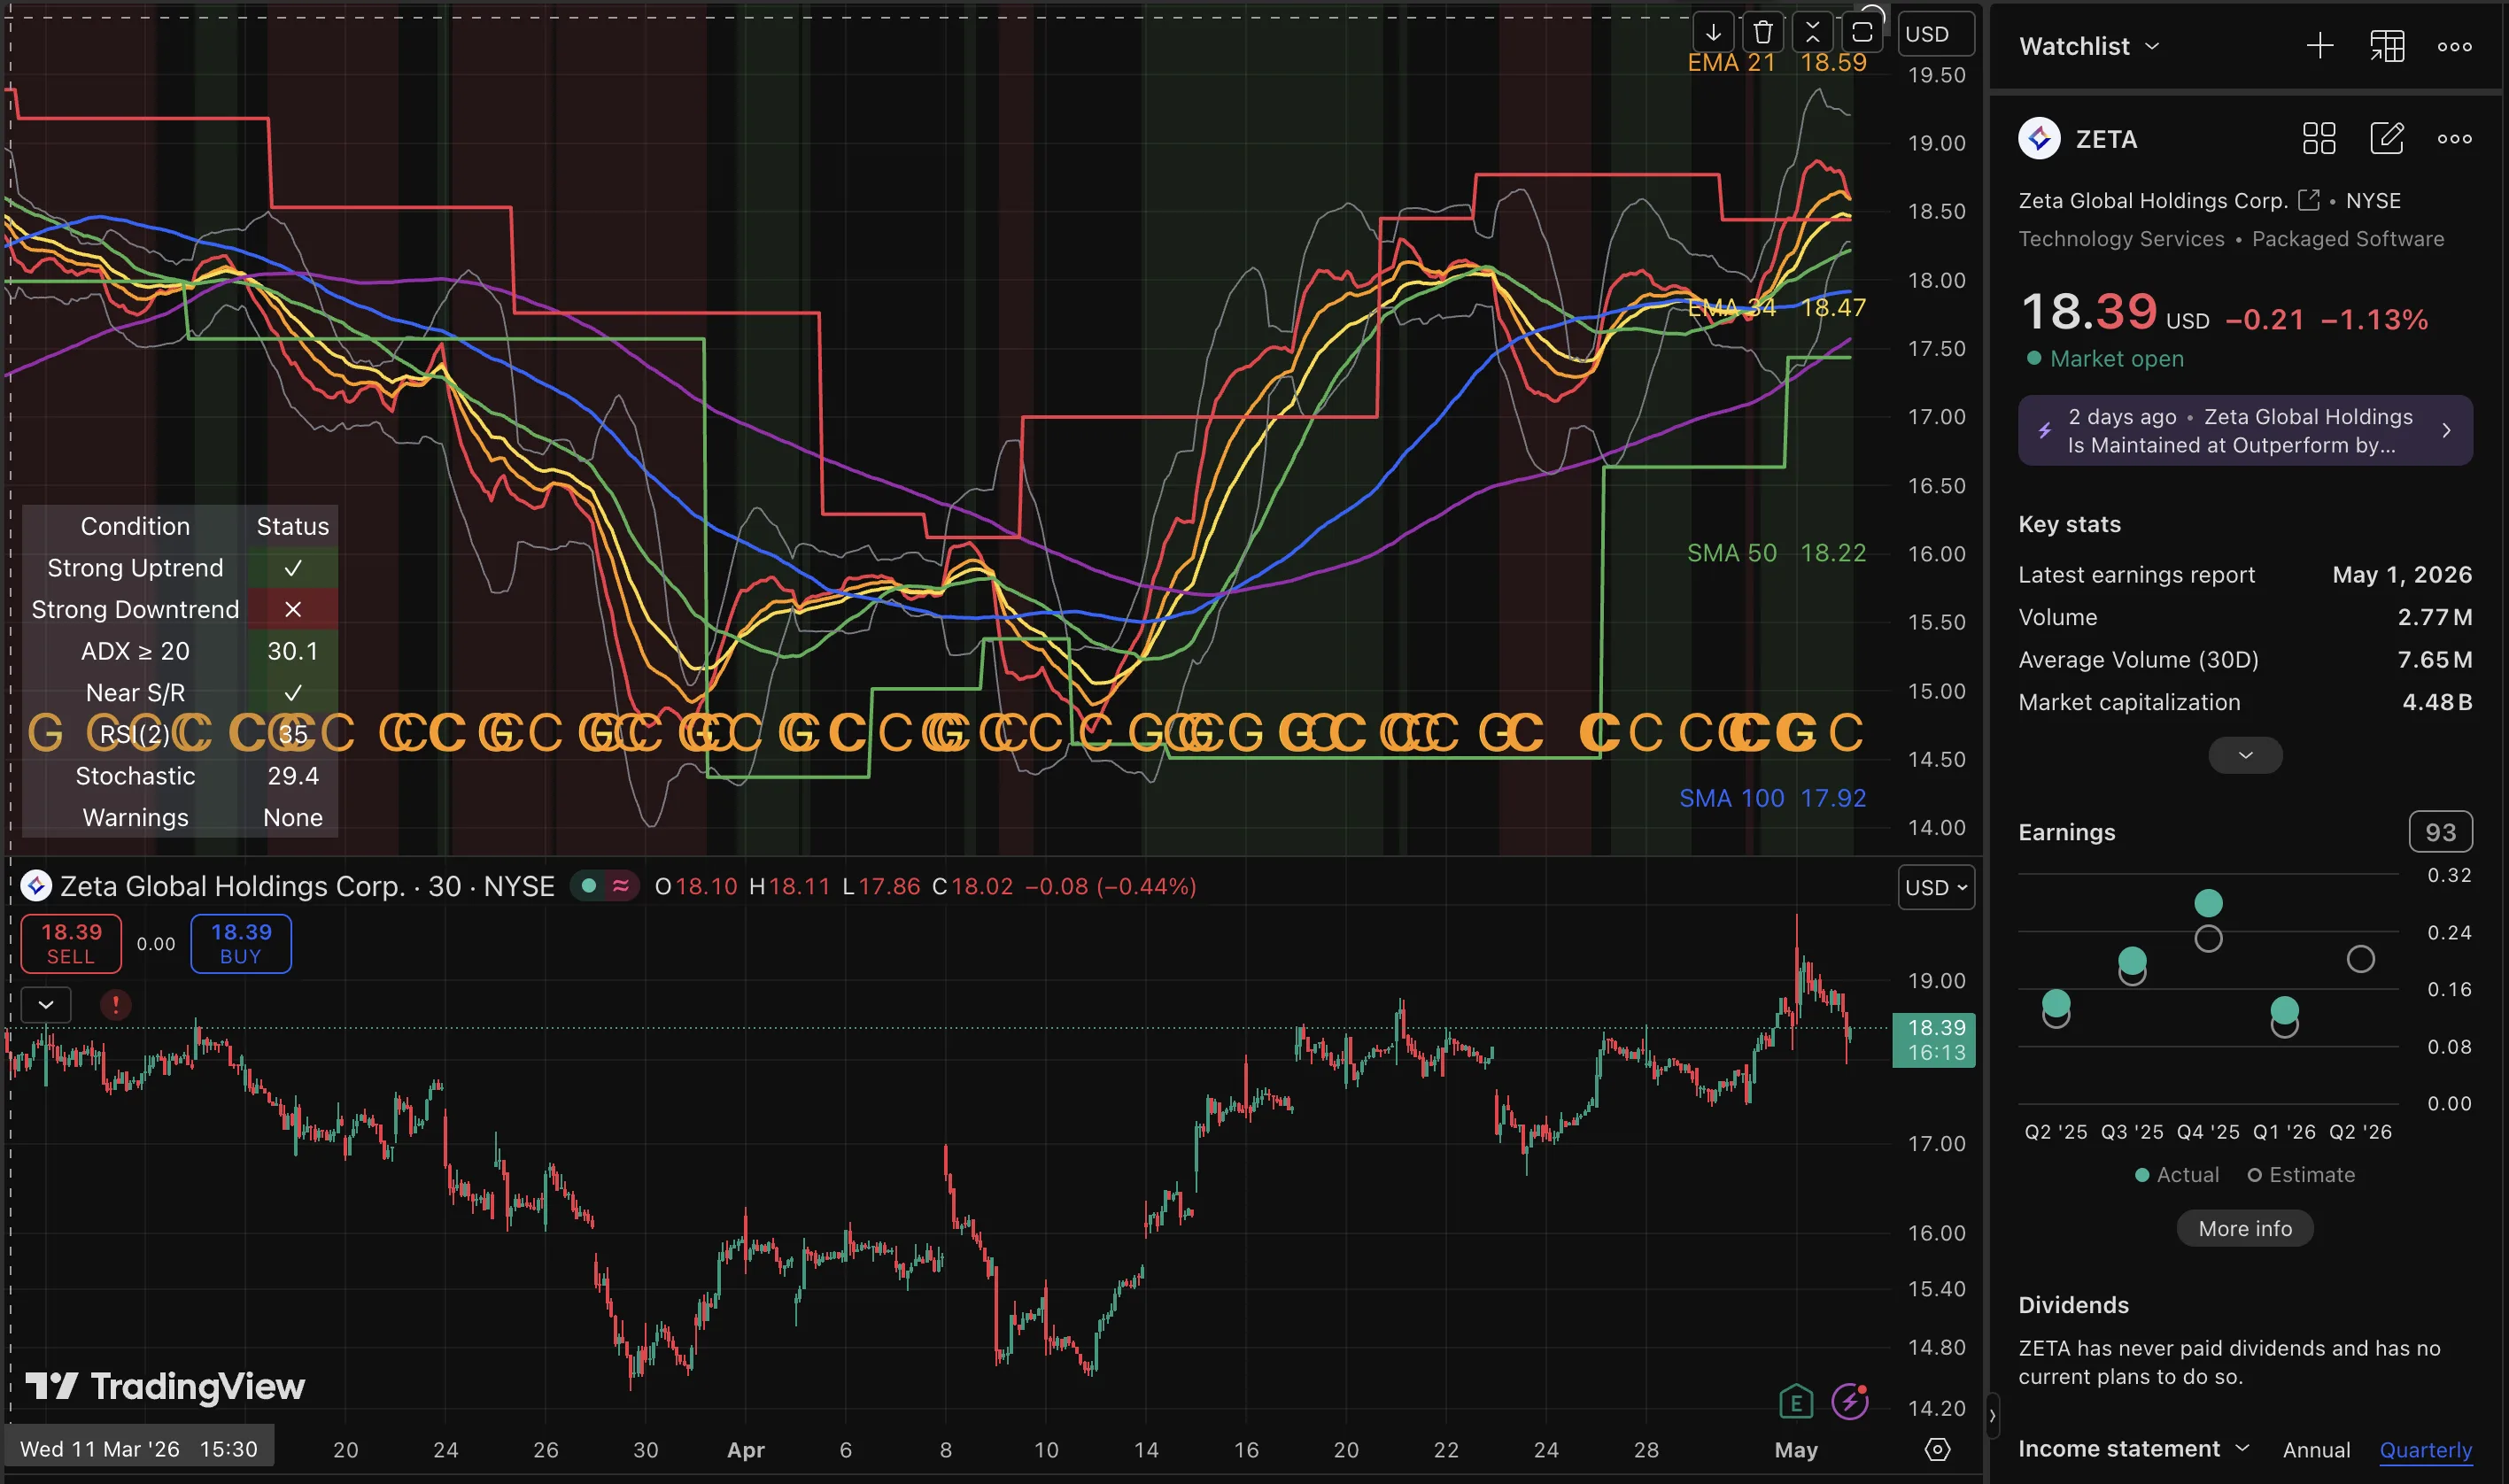Open the Income statement dropdown
The height and width of the screenshot is (1484, 2509).
2133,1448
